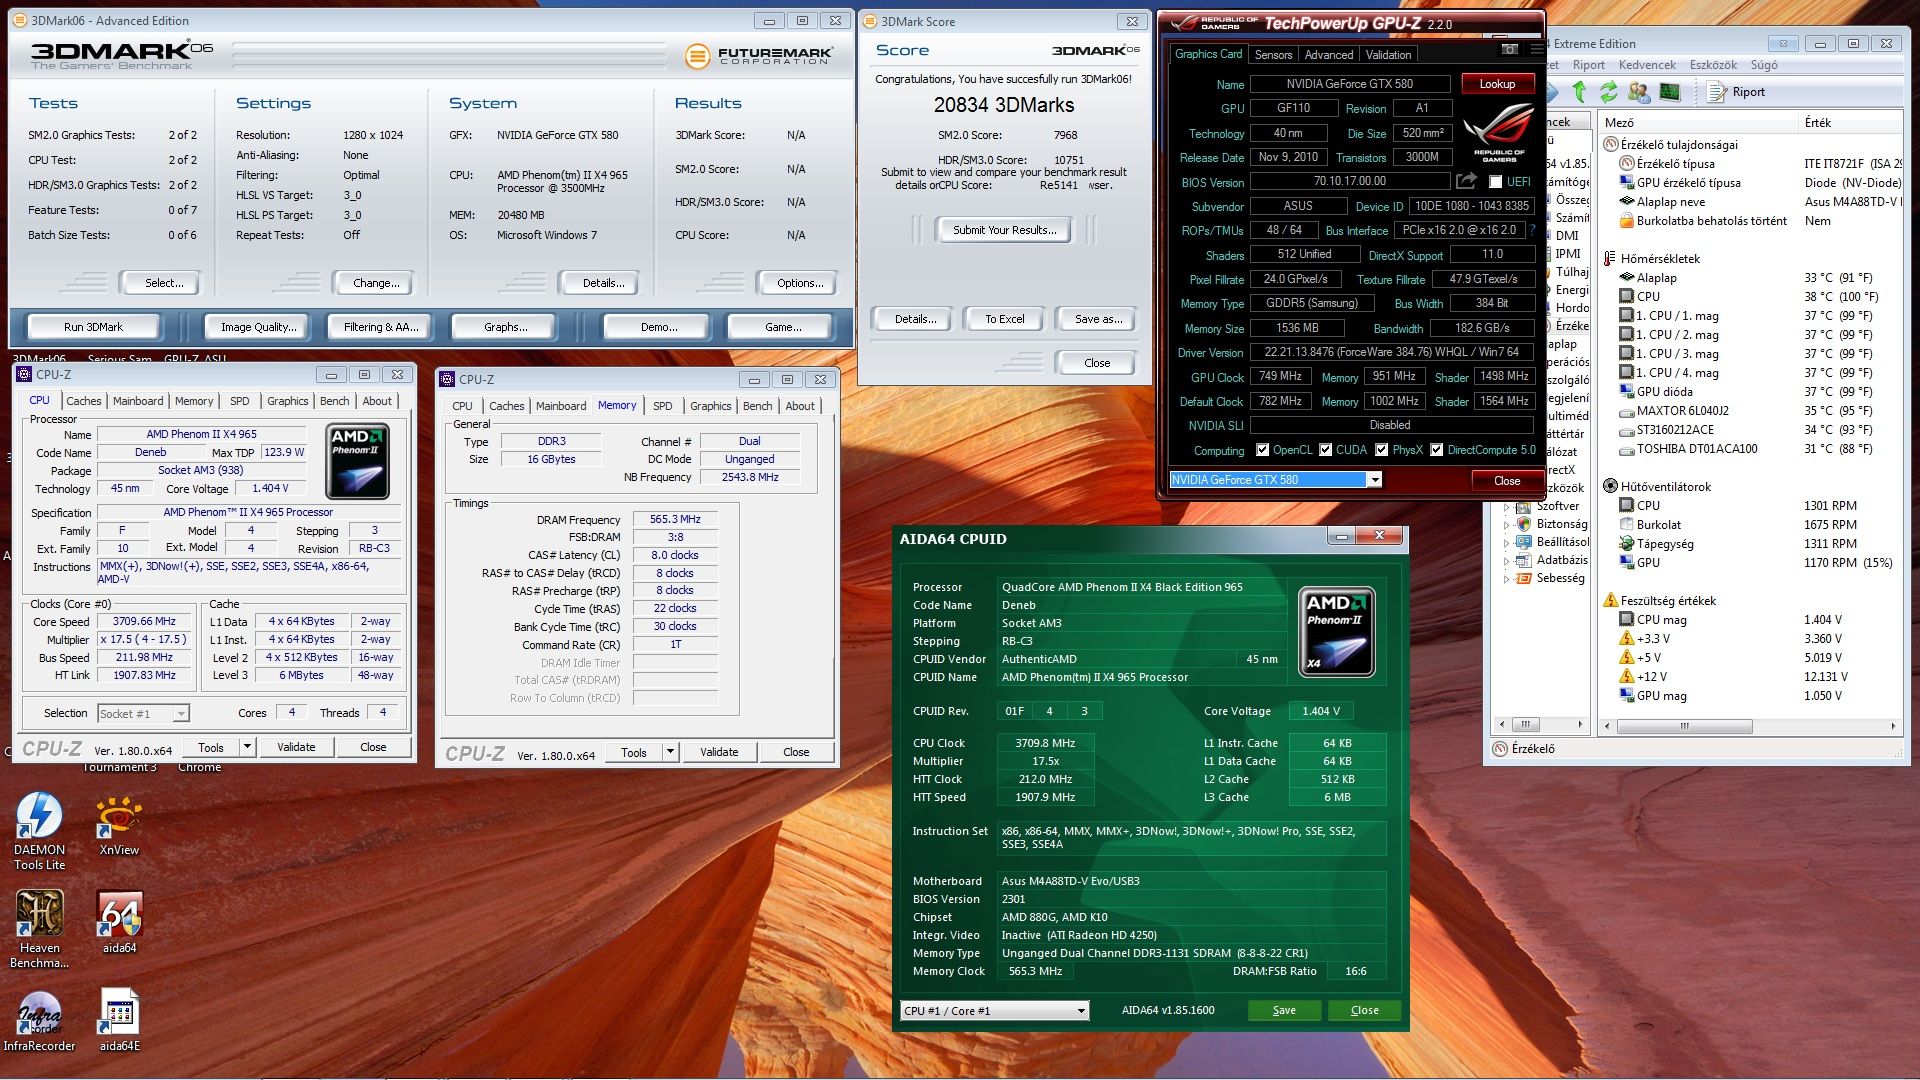Open the CPU #1 / Core #1 dropdown
This screenshot has width=1920, height=1080.
click(x=1081, y=1010)
